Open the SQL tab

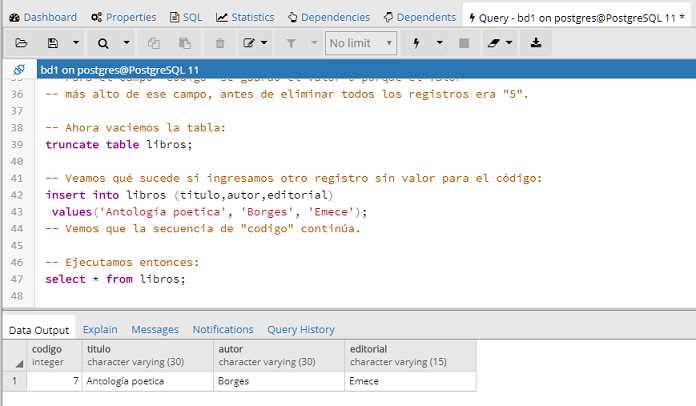[x=186, y=17]
